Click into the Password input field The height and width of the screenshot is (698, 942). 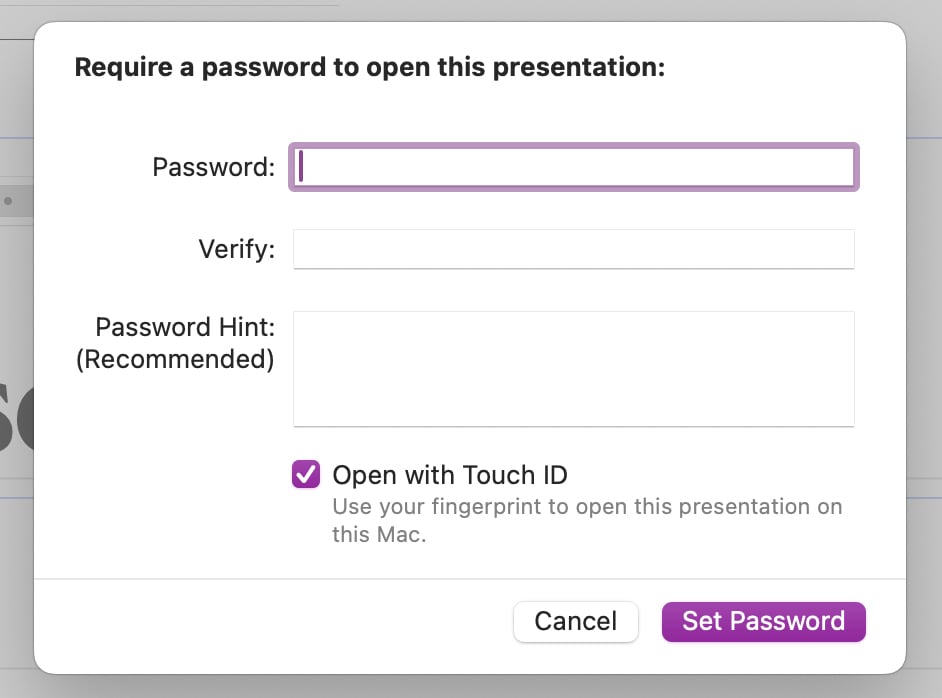[x=574, y=167]
